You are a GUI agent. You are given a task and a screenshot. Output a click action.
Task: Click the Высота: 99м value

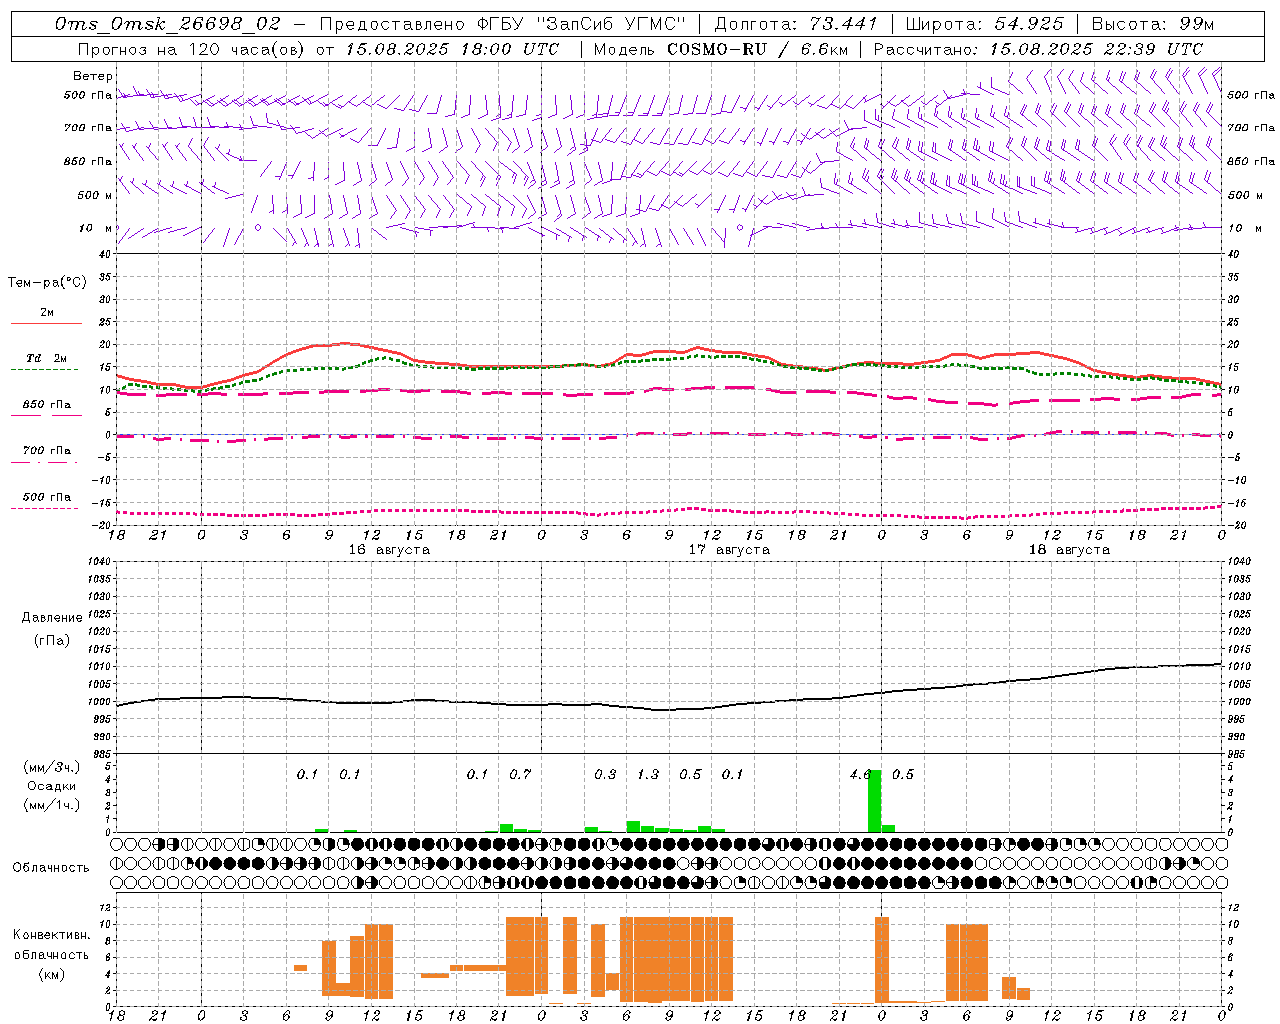click(1153, 23)
